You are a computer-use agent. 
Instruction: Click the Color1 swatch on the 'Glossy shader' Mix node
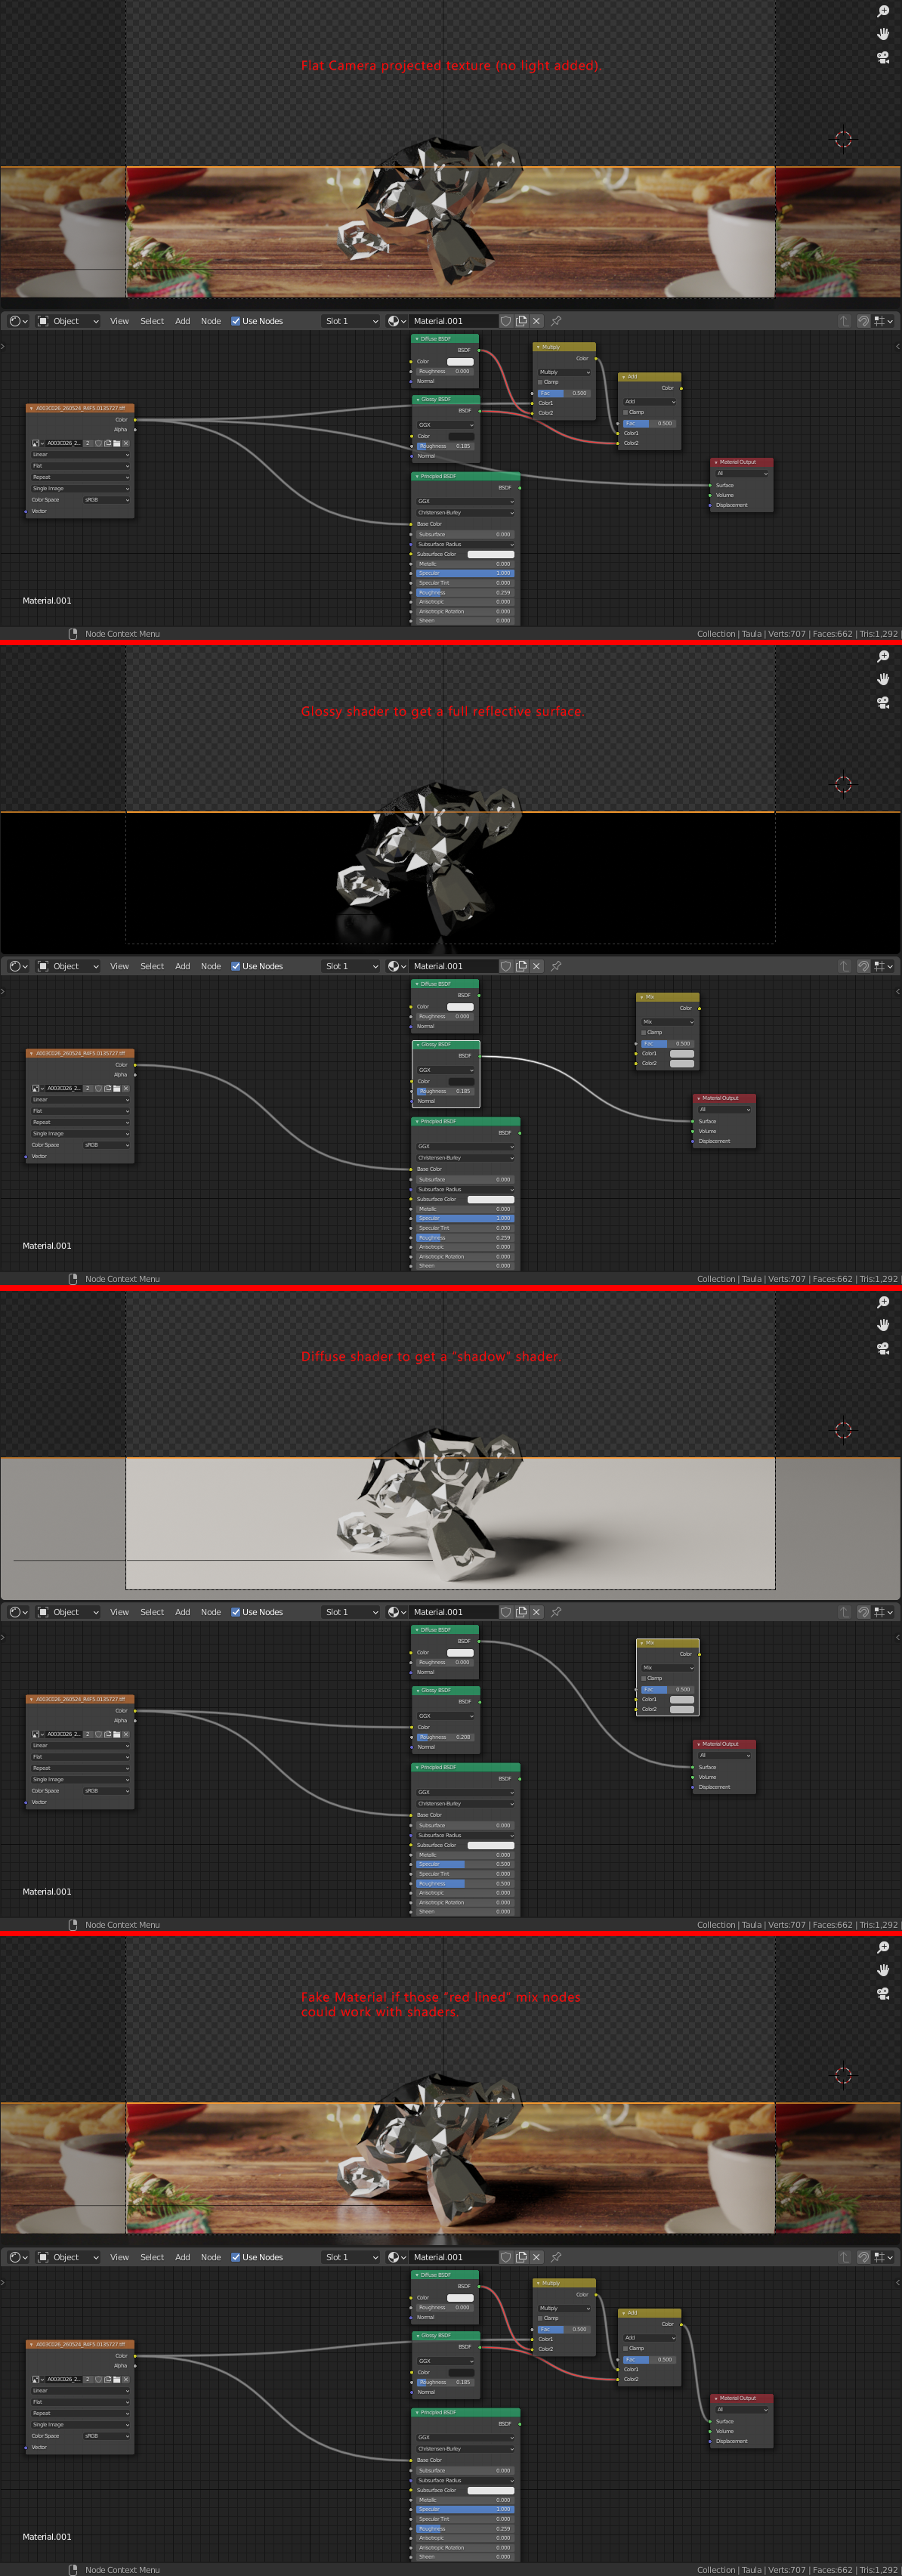tap(682, 1053)
